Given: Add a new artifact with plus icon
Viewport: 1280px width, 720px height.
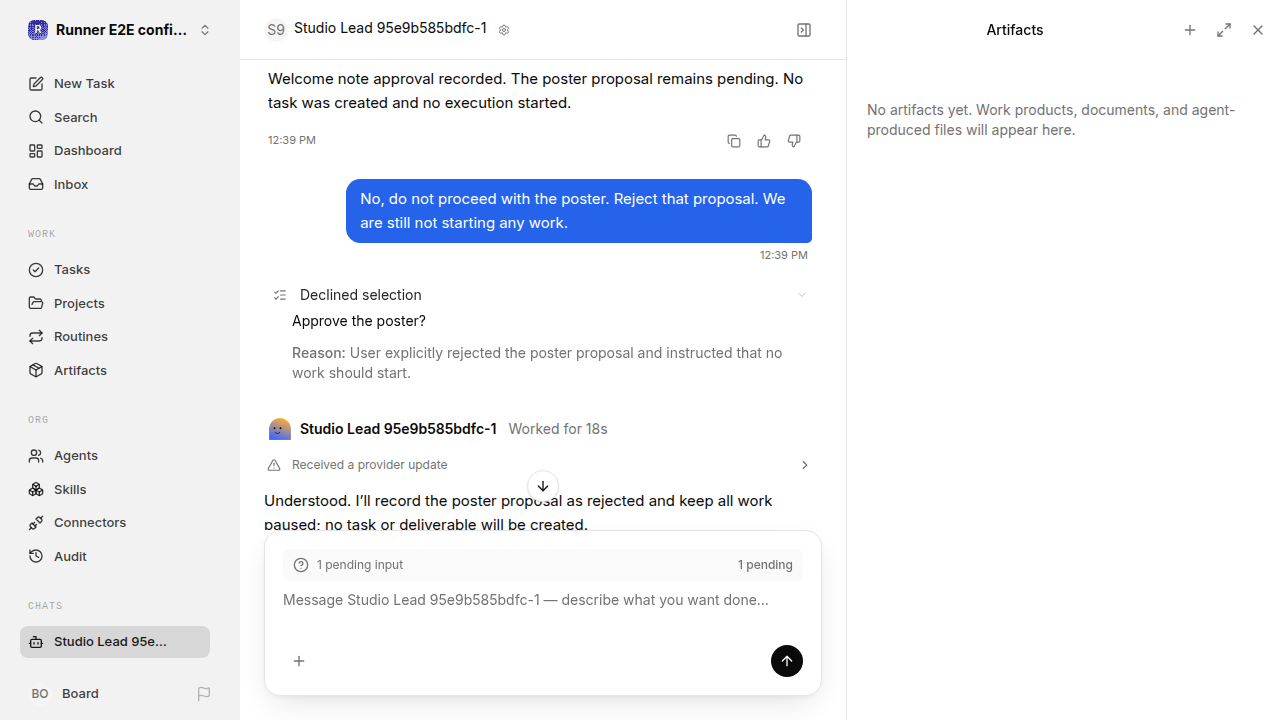Looking at the screenshot, I should click(1190, 30).
